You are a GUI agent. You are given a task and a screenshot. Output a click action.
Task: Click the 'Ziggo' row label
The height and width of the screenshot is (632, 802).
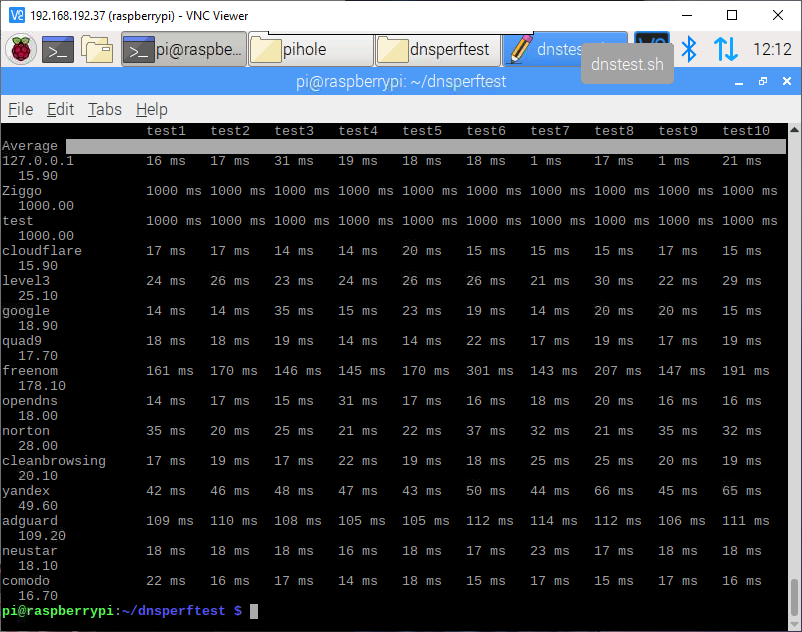[x=22, y=191]
